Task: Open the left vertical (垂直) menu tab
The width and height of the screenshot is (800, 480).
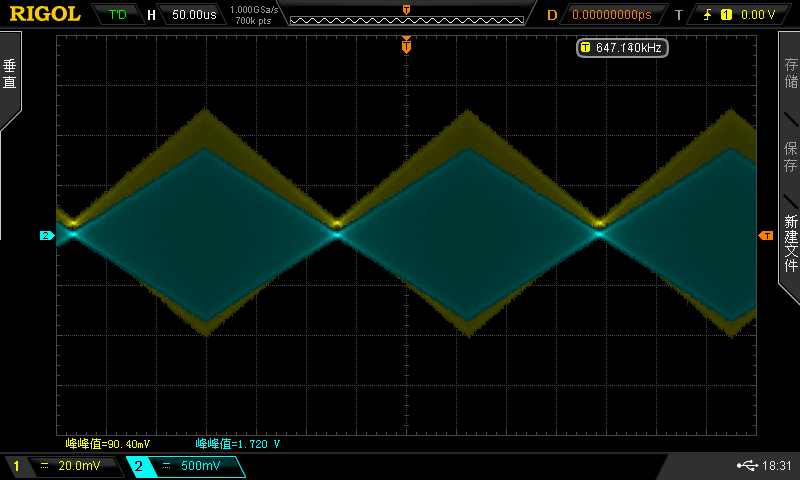Action: pos(10,74)
